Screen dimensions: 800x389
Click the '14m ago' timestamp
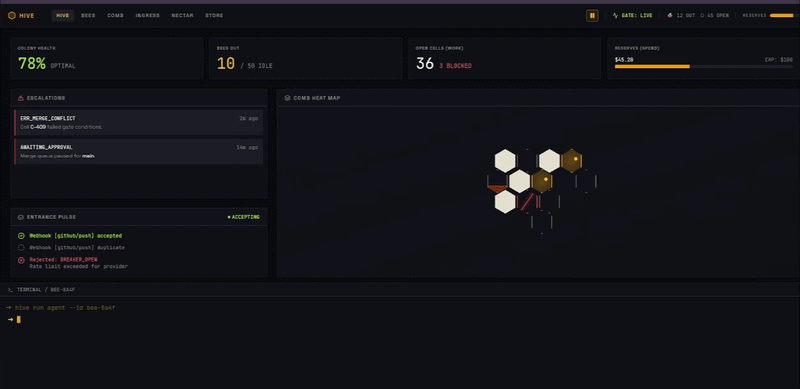247,148
